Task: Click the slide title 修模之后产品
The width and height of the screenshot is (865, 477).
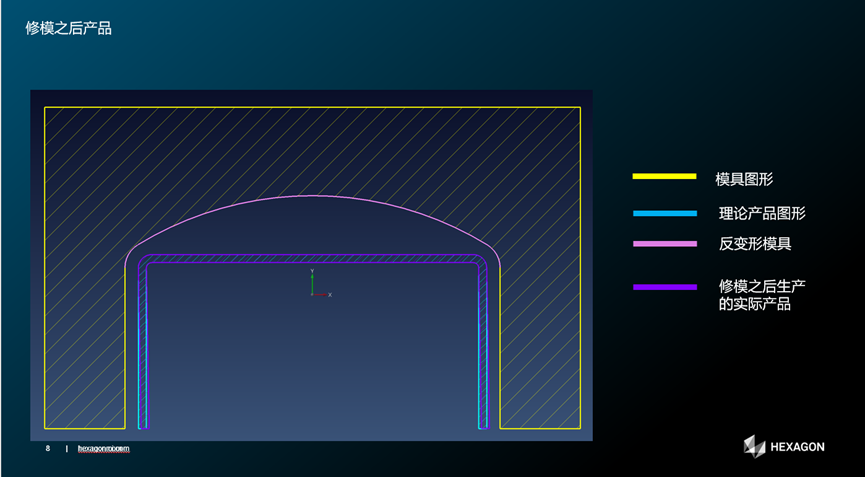Action: (69, 29)
